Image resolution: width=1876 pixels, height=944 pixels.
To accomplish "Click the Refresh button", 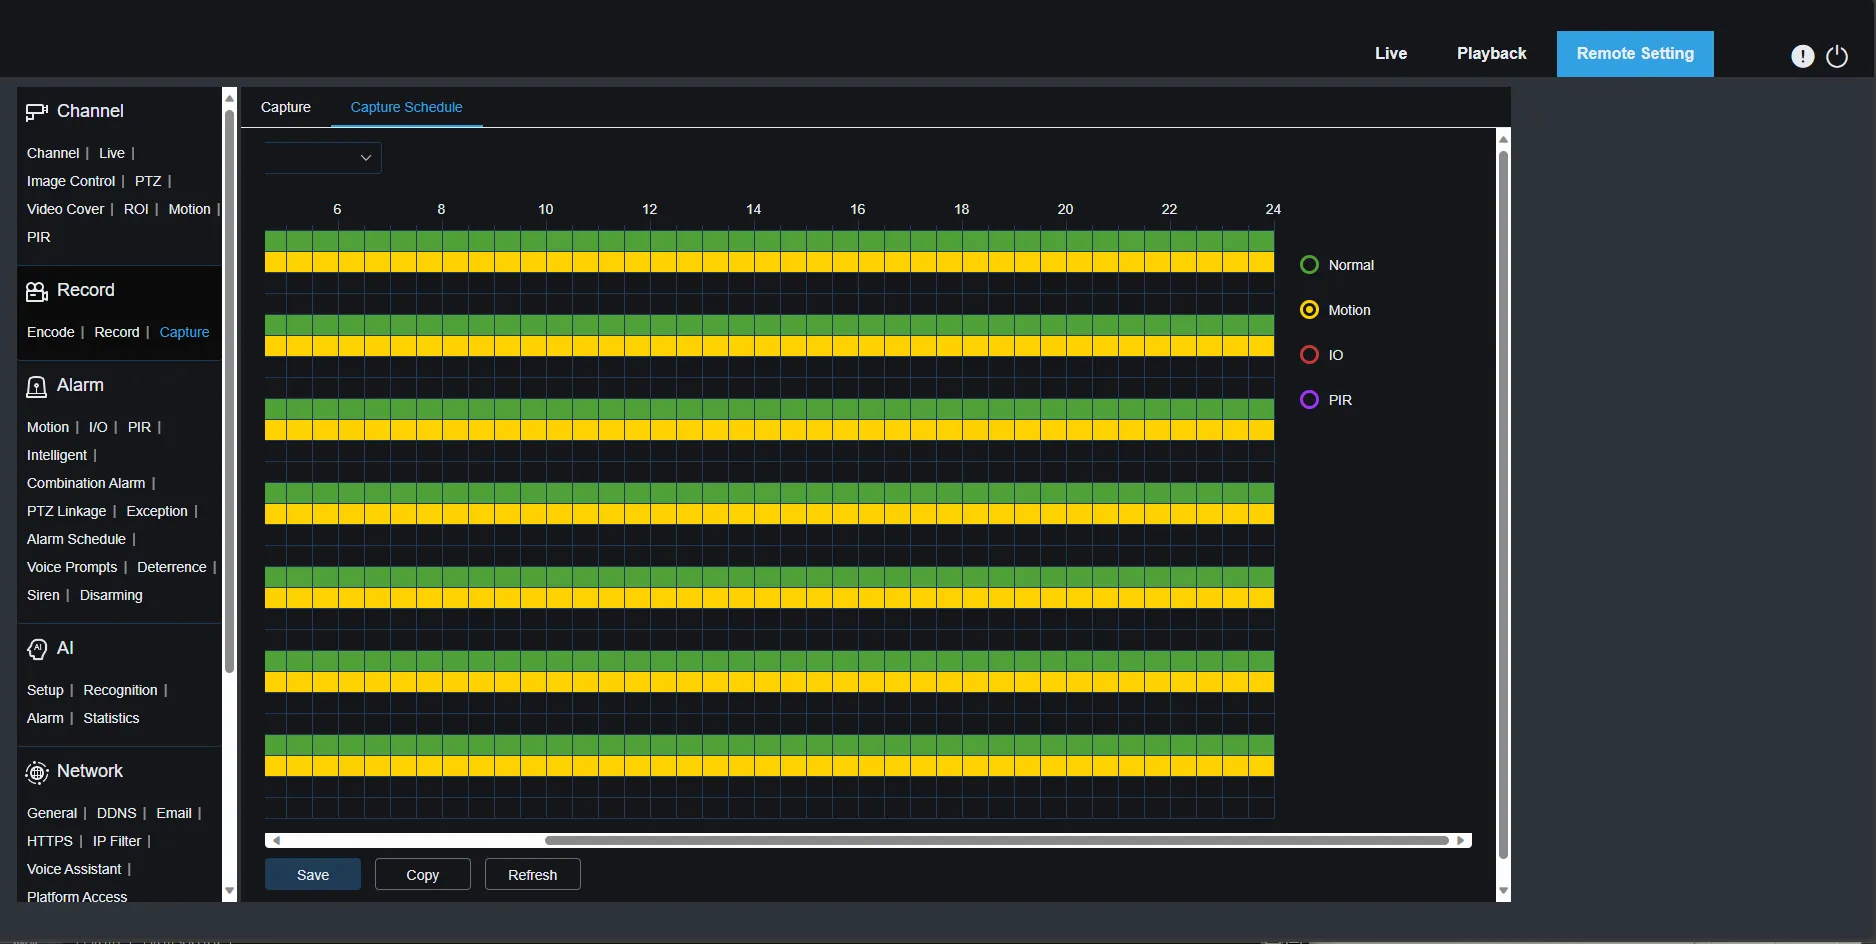I will pyautogui.click(x=531, y=873).
